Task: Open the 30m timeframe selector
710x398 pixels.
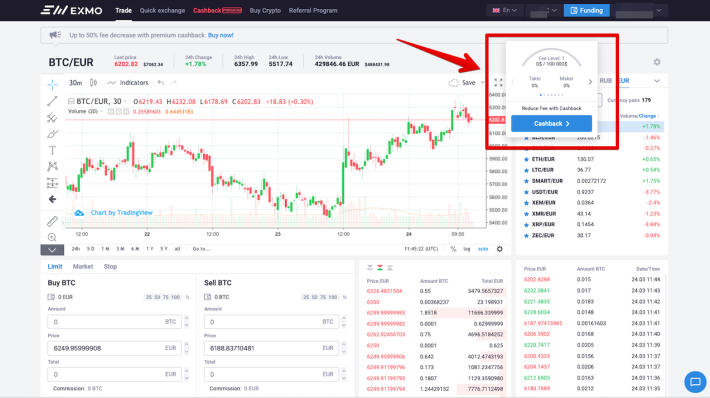Action: click(x=75, y=83)
